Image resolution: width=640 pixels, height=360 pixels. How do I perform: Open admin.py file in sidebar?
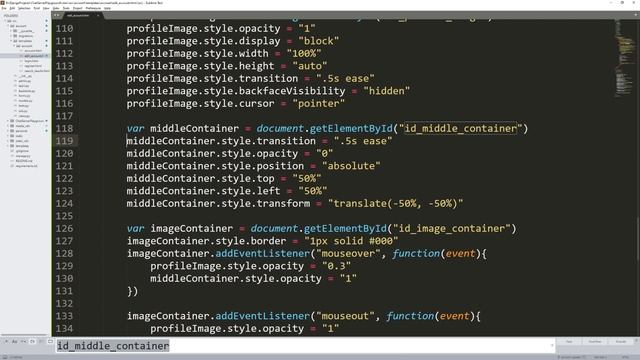click(24, 81)
